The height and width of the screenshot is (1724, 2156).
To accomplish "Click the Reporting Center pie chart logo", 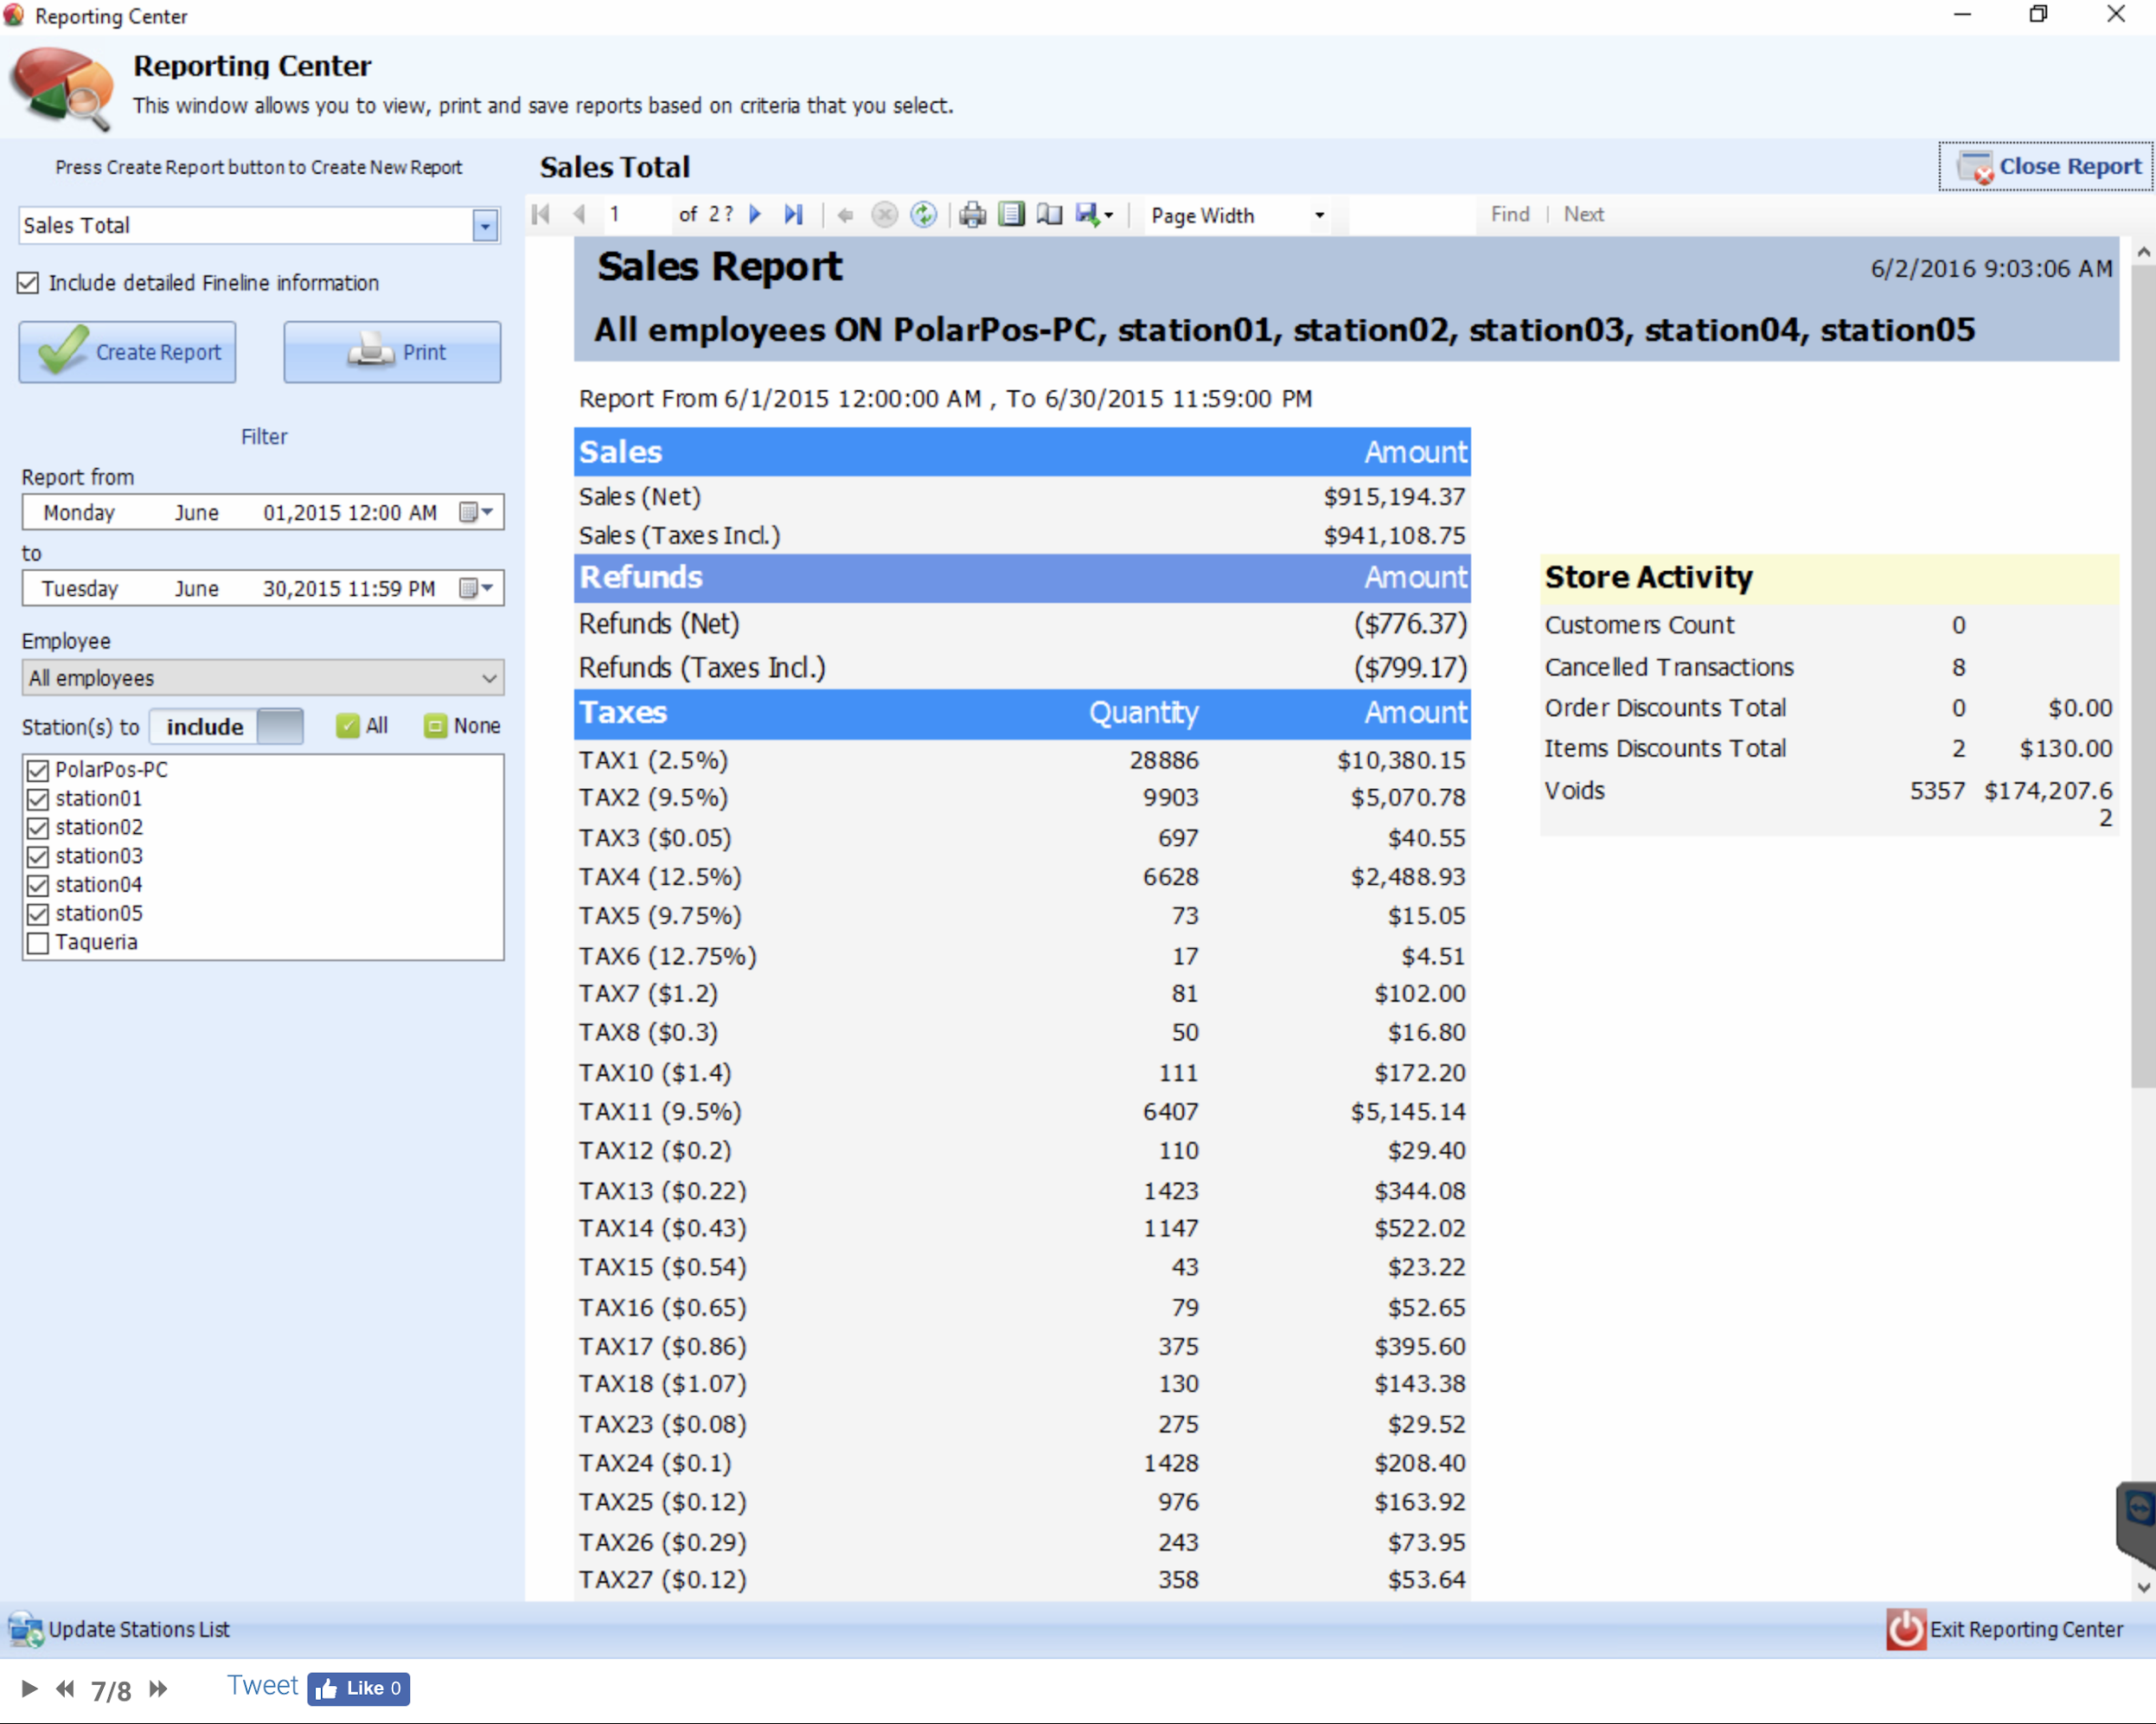I will point(62,89).
